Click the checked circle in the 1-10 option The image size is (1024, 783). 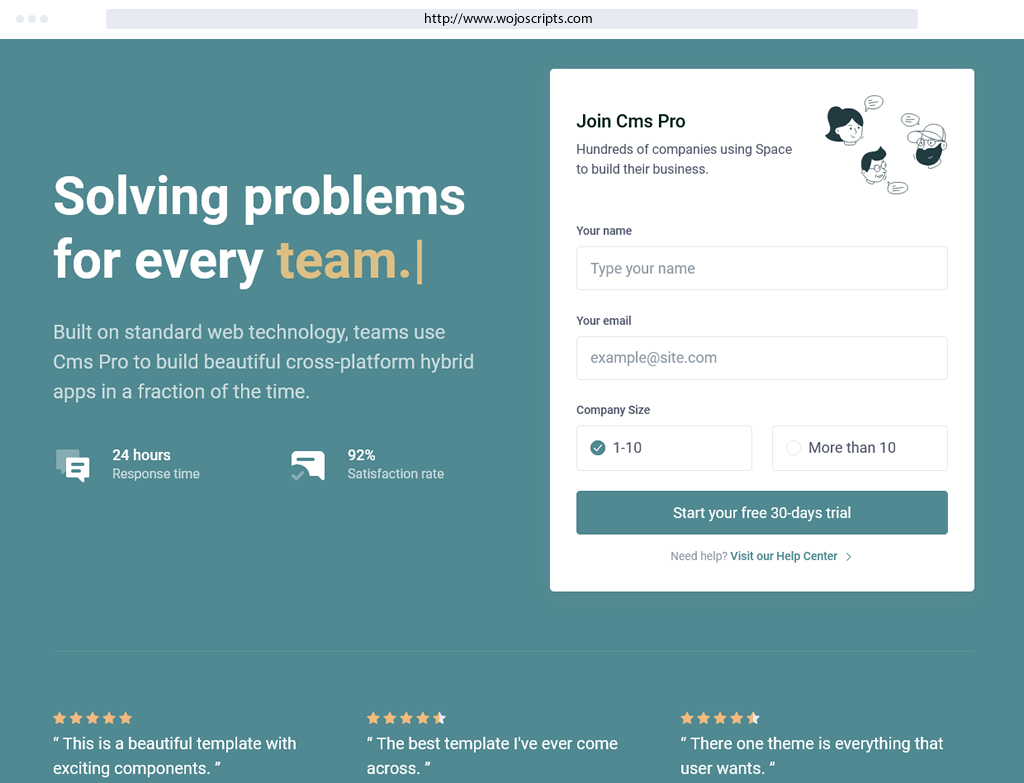pyautogui.click(x=598, y=448)
